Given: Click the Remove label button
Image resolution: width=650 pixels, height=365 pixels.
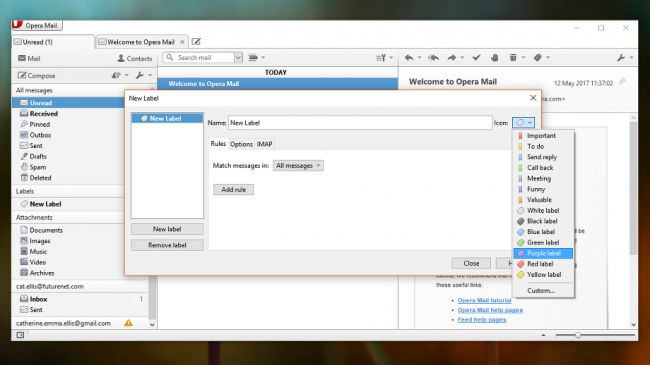Looking at the screenshot, I should [167, 245].
